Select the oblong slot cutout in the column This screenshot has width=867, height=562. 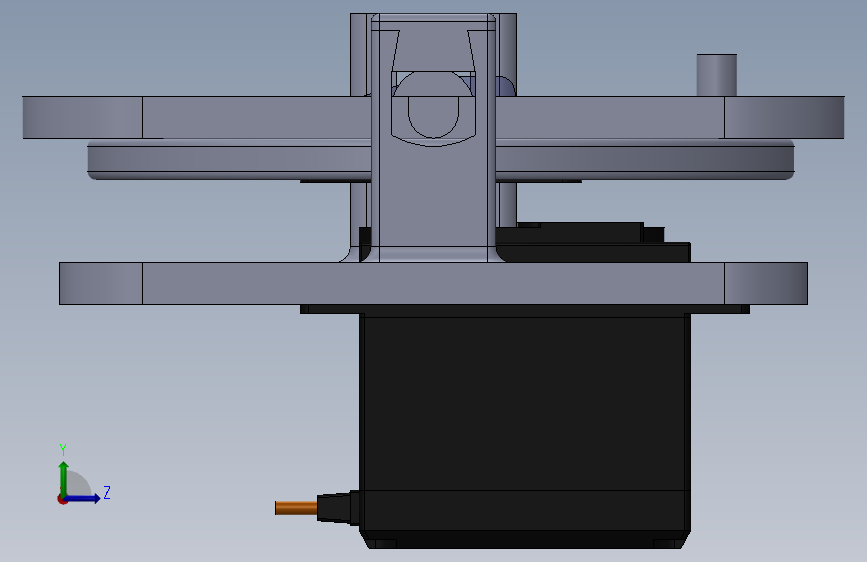pos(434,117)
